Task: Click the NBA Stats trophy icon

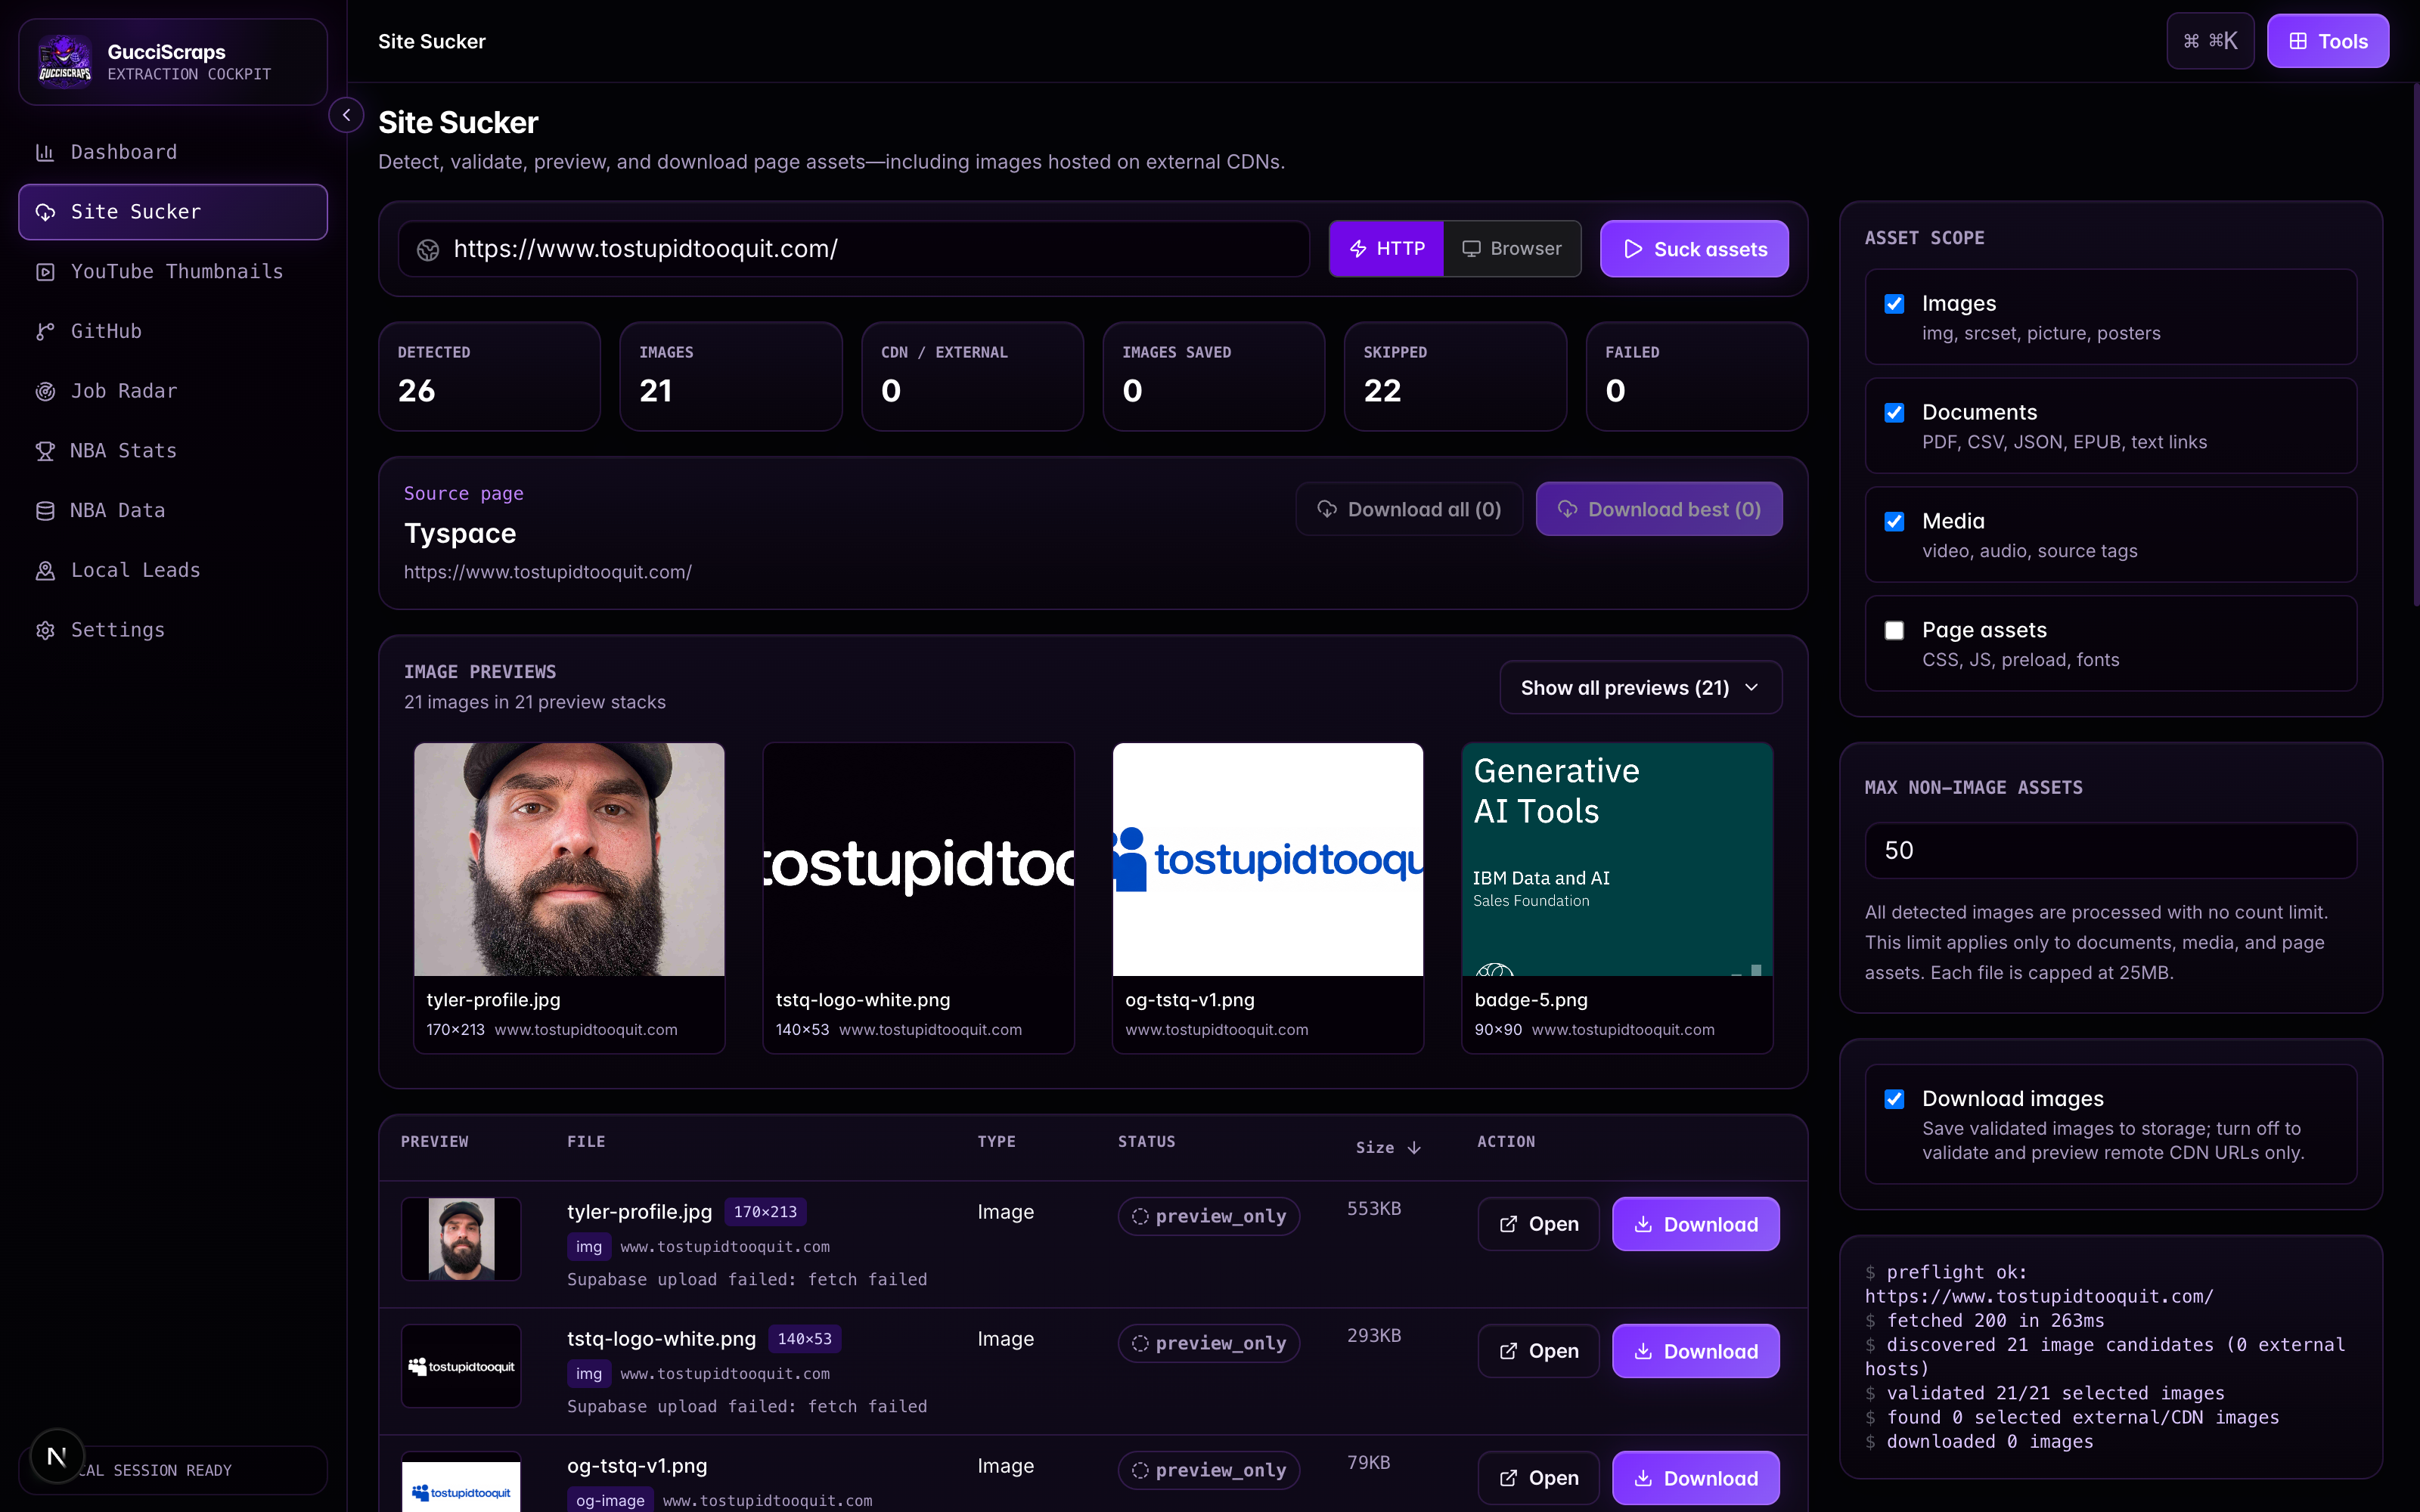Action: (45, 451)
